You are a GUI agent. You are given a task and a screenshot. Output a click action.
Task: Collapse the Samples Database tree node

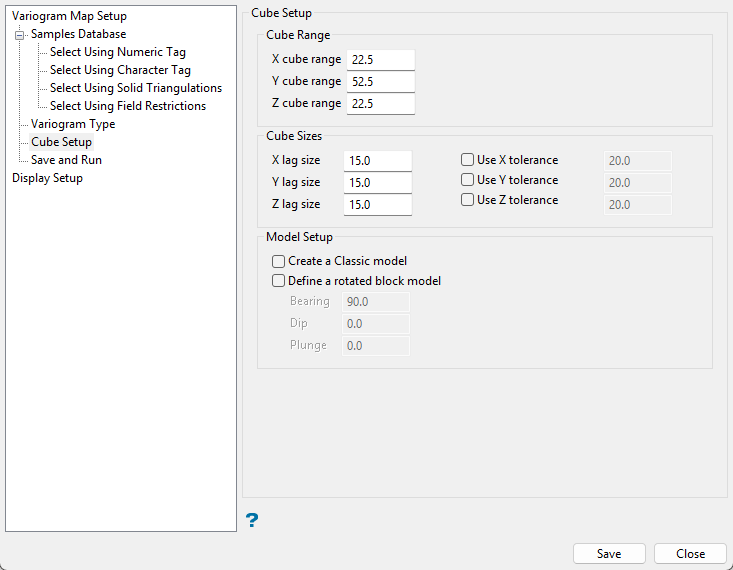tap(19, 34)
